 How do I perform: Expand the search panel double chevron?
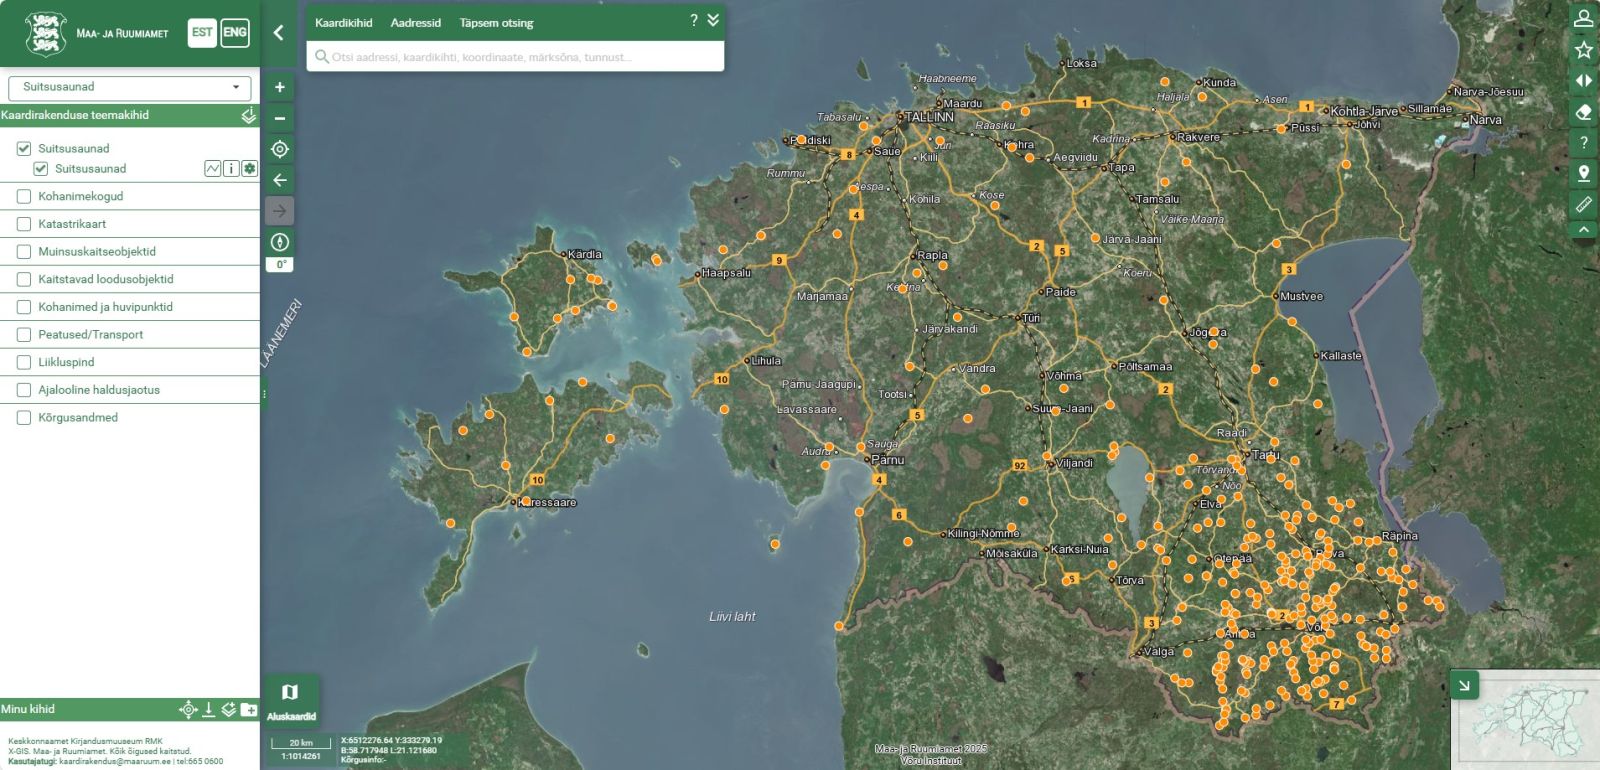coord(713,20)
